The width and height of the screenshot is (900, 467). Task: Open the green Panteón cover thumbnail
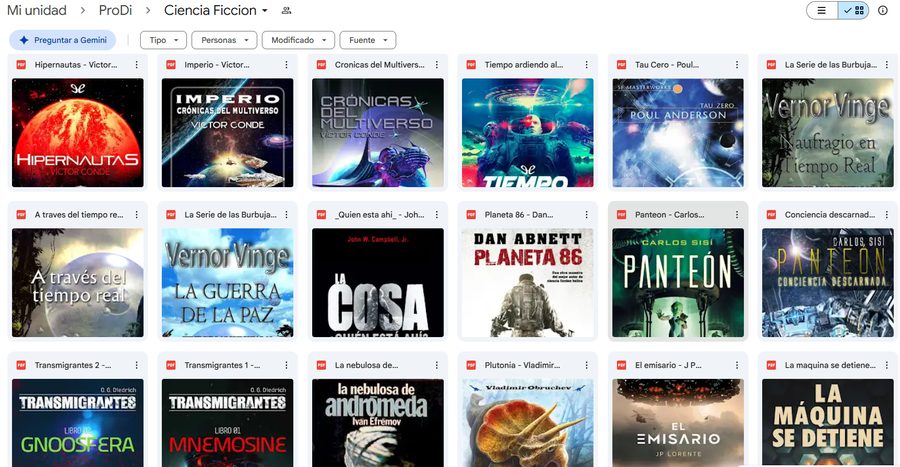(x=678, y=283)
